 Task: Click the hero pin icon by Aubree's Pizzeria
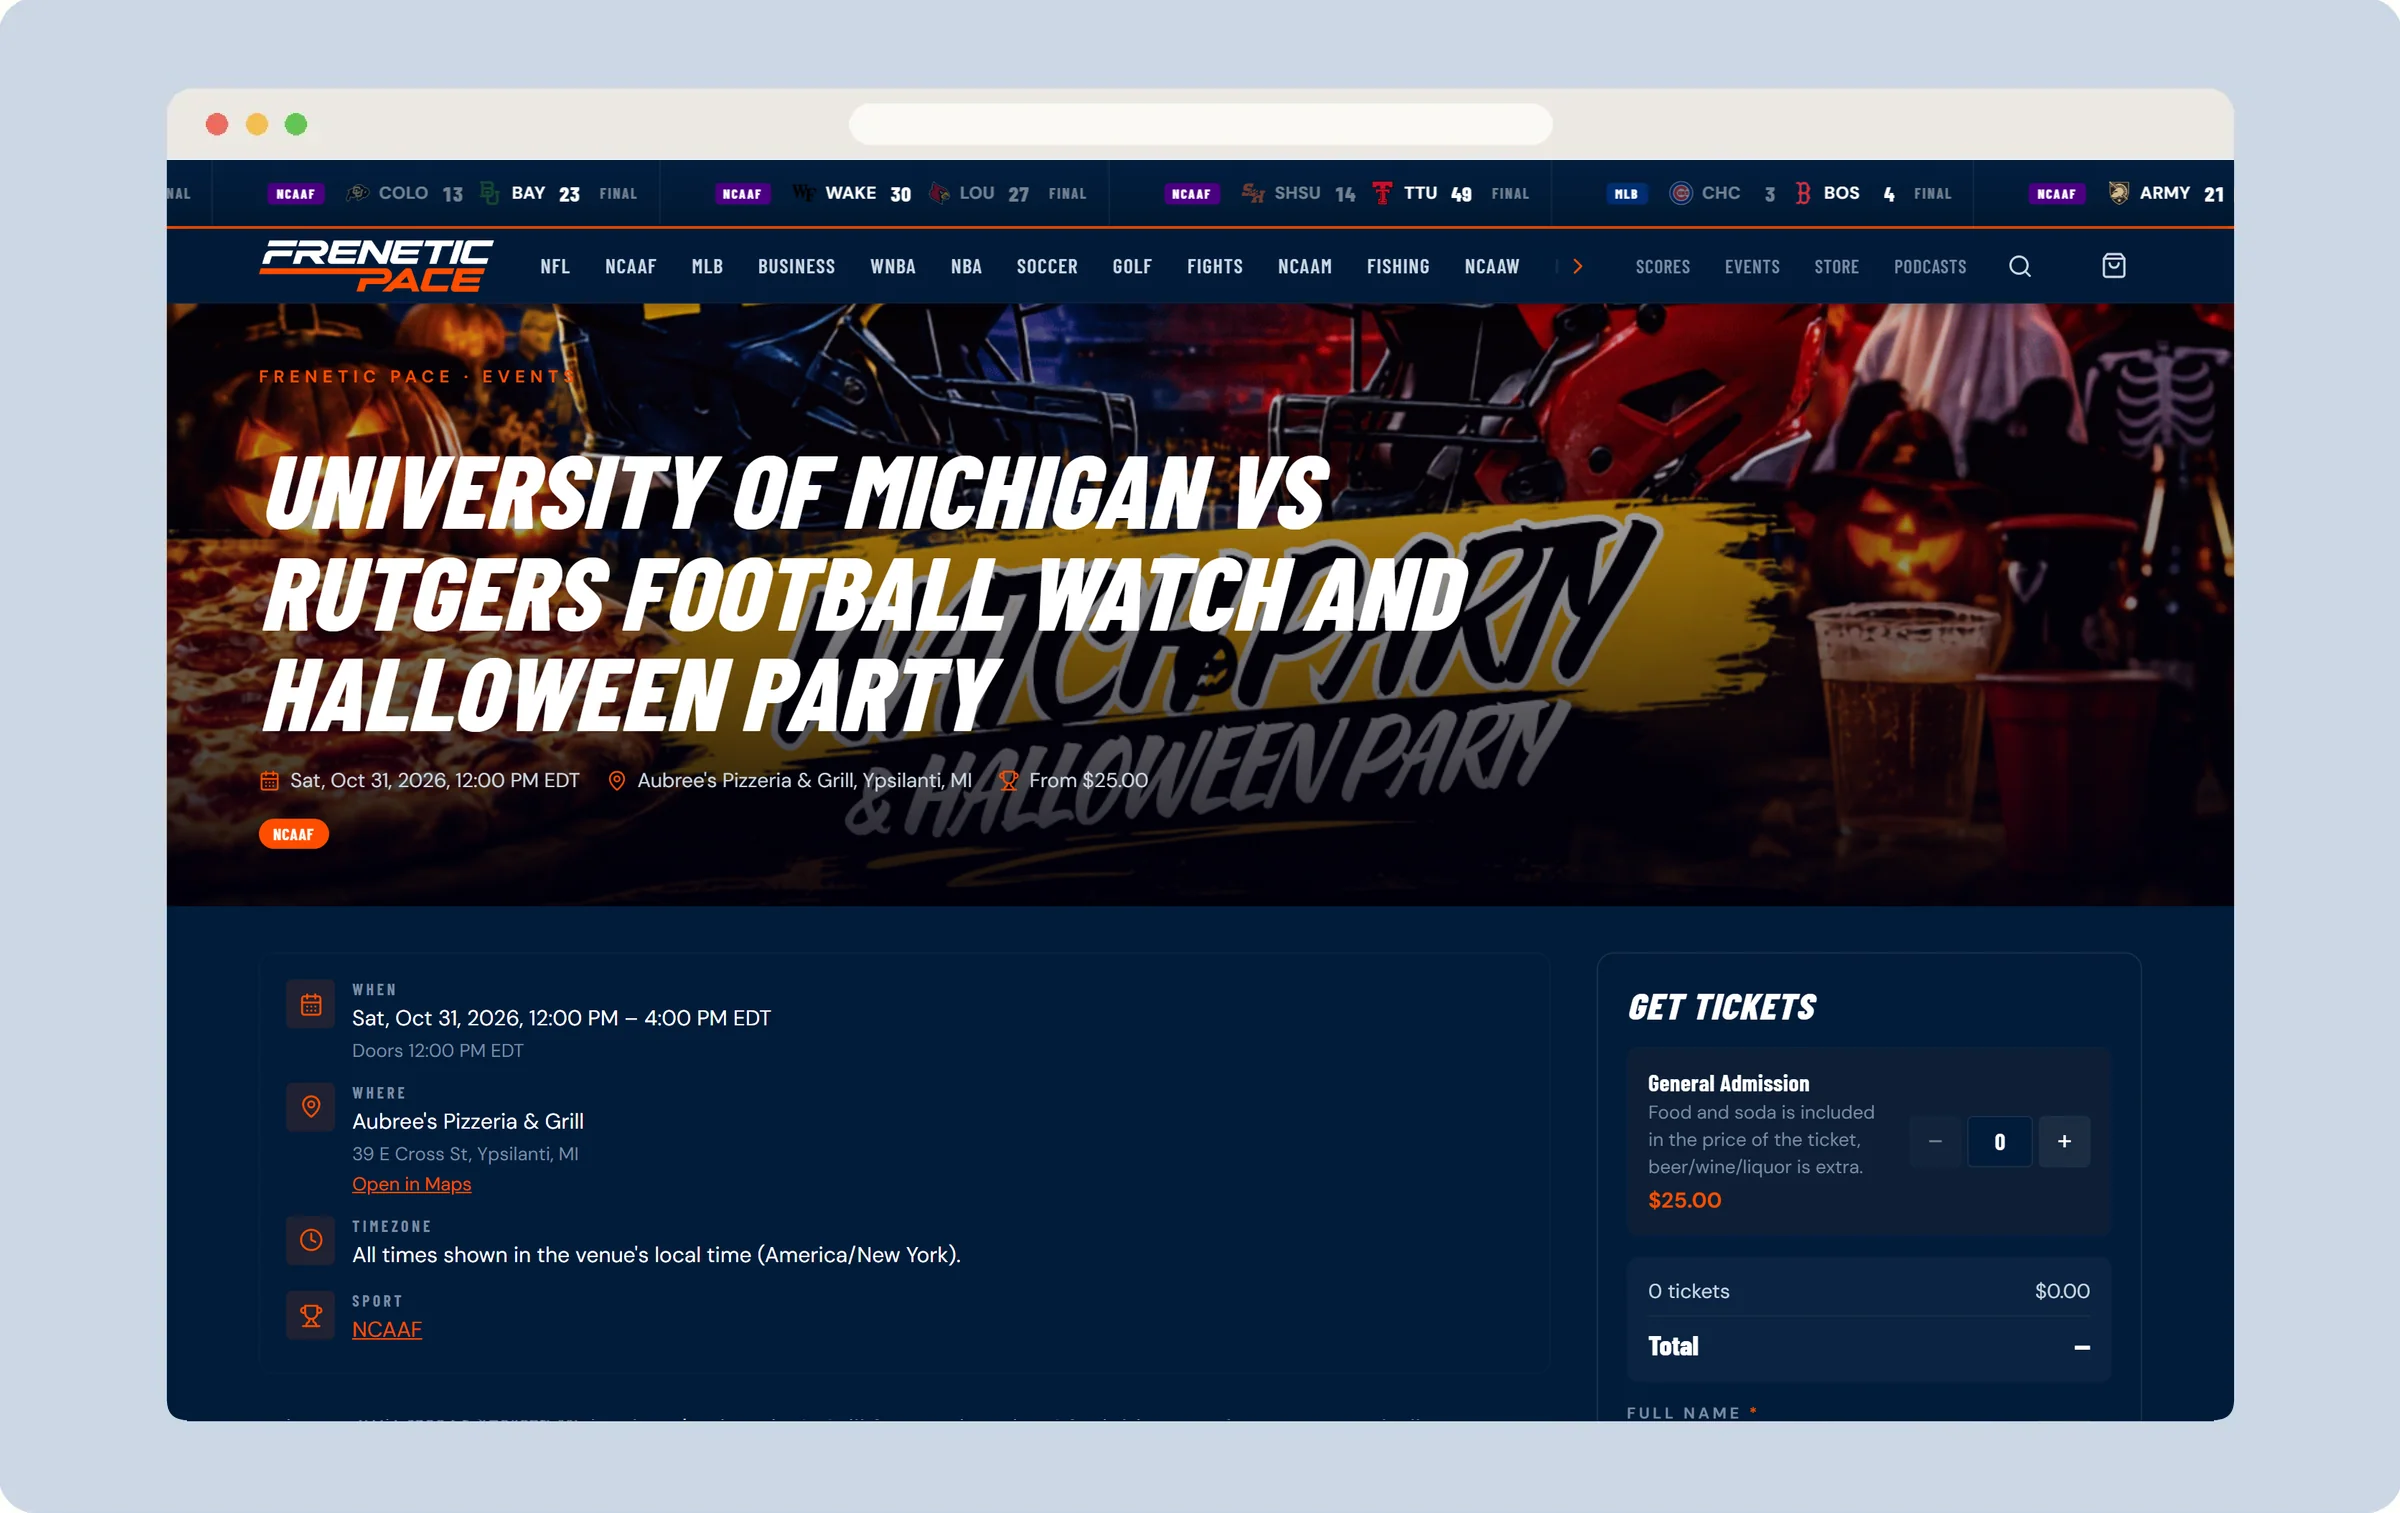click(x=617, y=781)
